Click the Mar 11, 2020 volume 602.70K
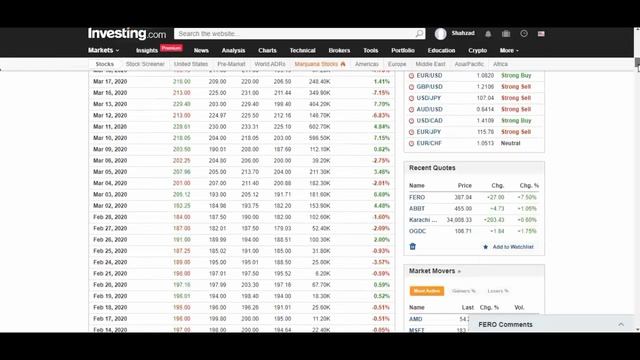The height and width of the screenshot is (360, 640). [320, 127]
